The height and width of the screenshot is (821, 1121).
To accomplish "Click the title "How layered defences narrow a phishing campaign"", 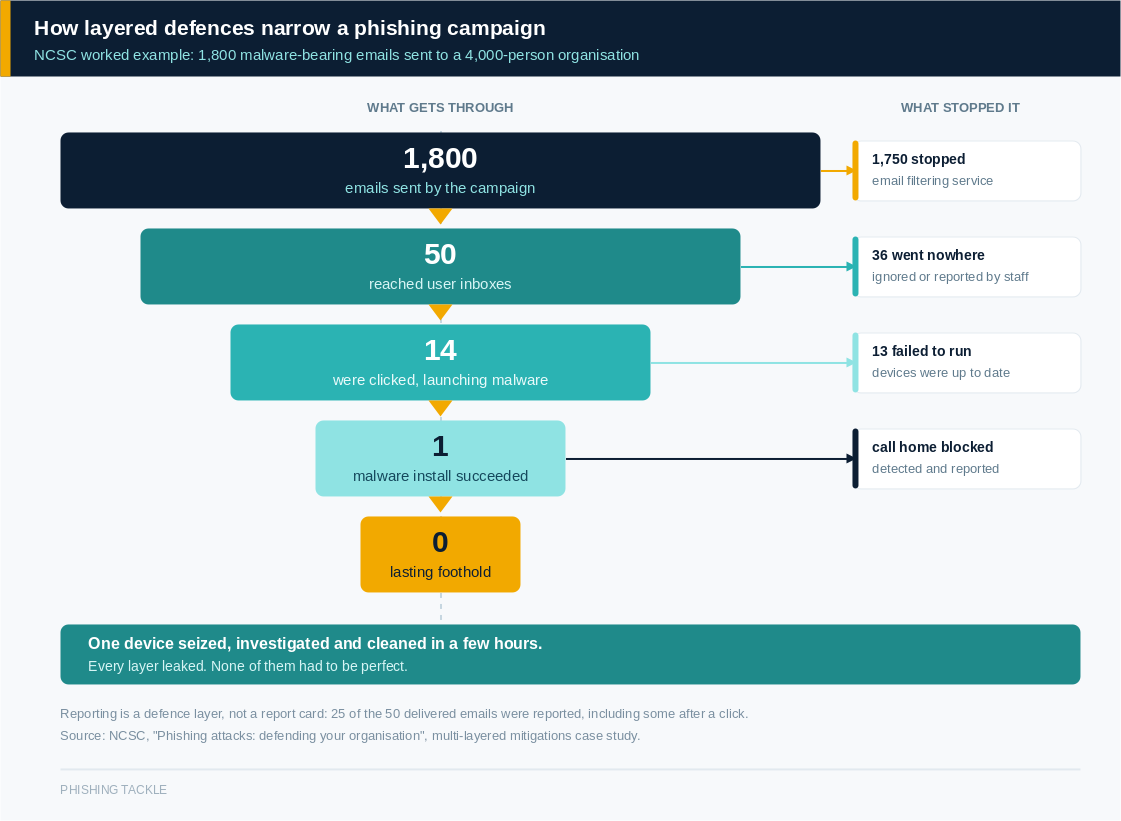I will 290,28.
